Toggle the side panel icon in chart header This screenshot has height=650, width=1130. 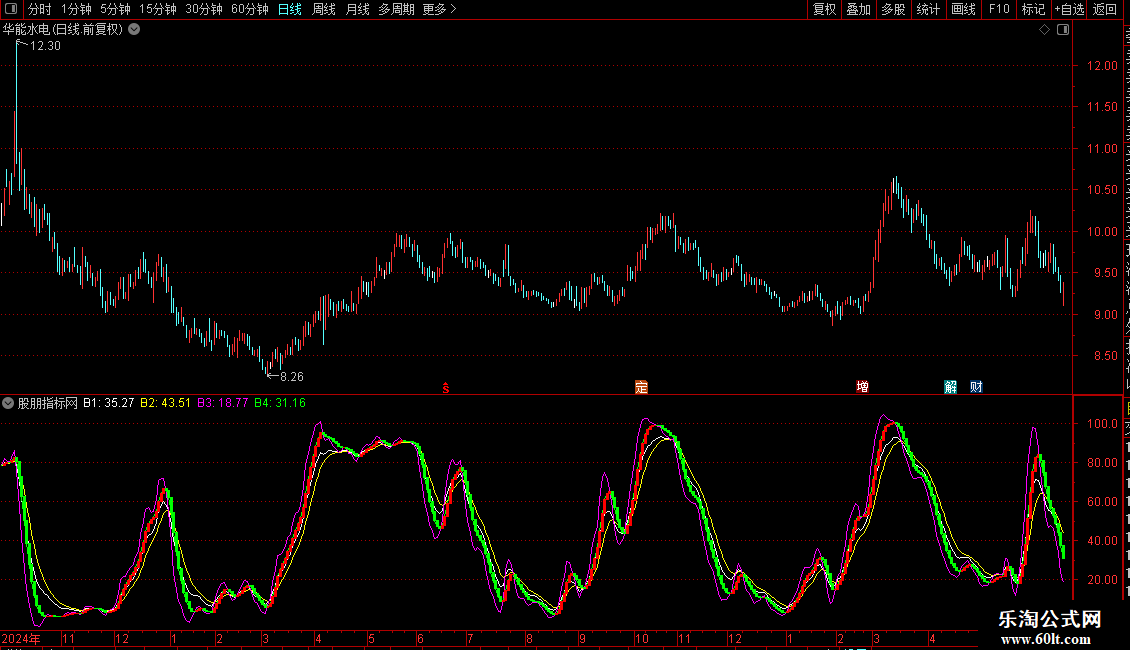[x=1063, y=30]
